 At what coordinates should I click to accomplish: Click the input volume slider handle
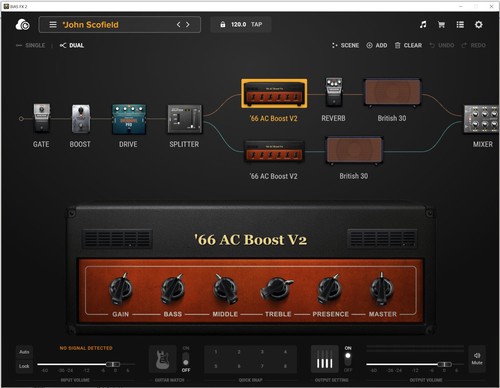[x=113, y=364]
